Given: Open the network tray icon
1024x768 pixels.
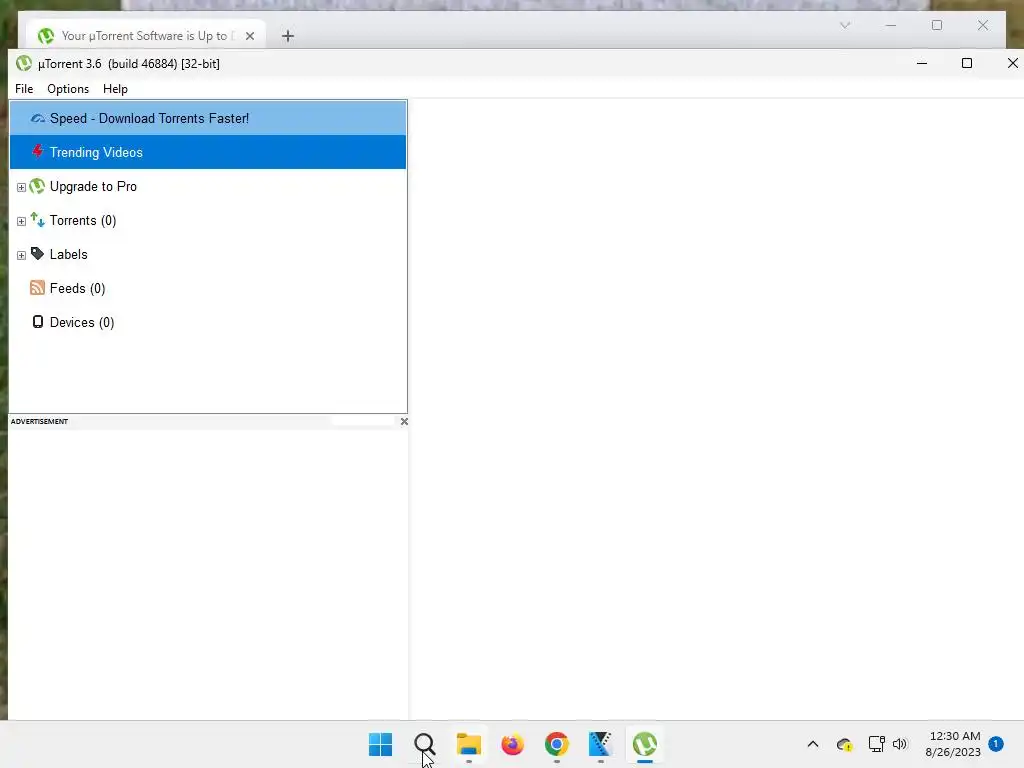Looking at the screenshot, I should pos(876,744).
